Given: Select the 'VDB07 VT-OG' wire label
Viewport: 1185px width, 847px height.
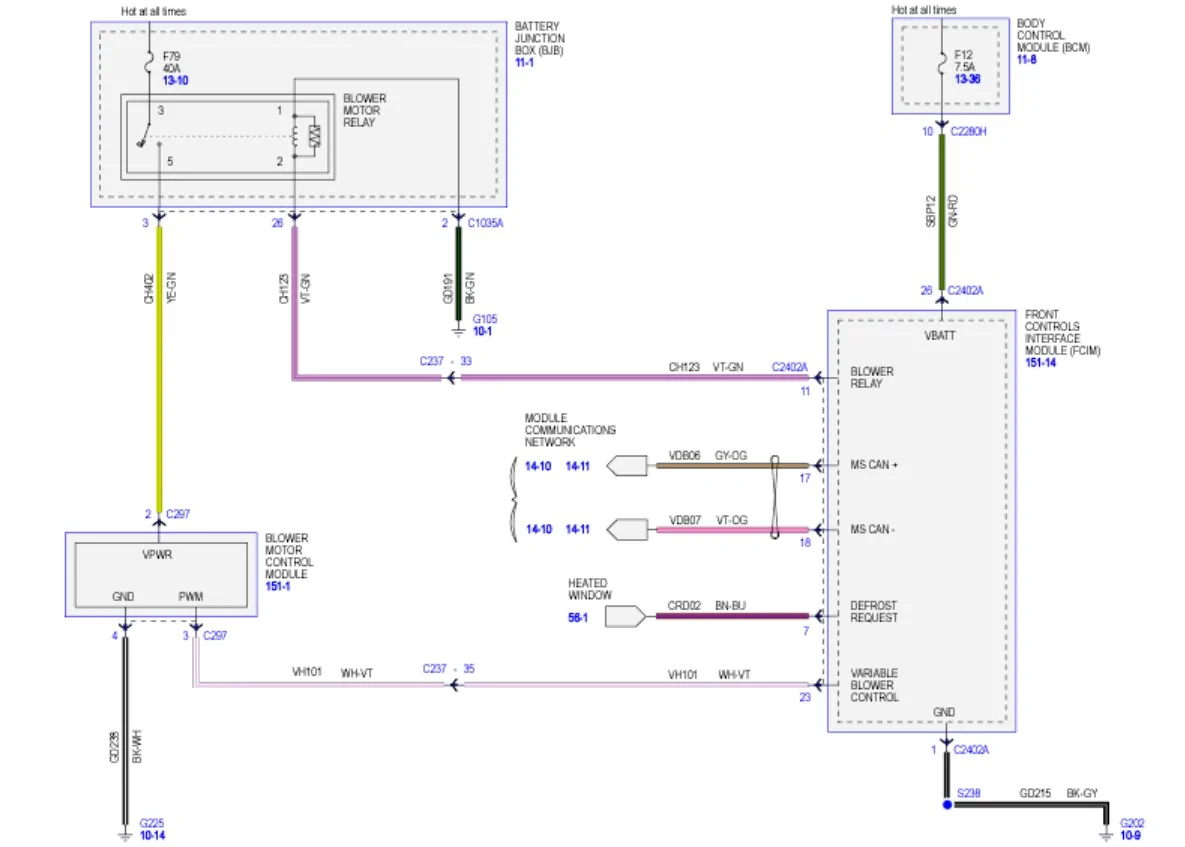Looking at the screenshot, I should (708, 520).
